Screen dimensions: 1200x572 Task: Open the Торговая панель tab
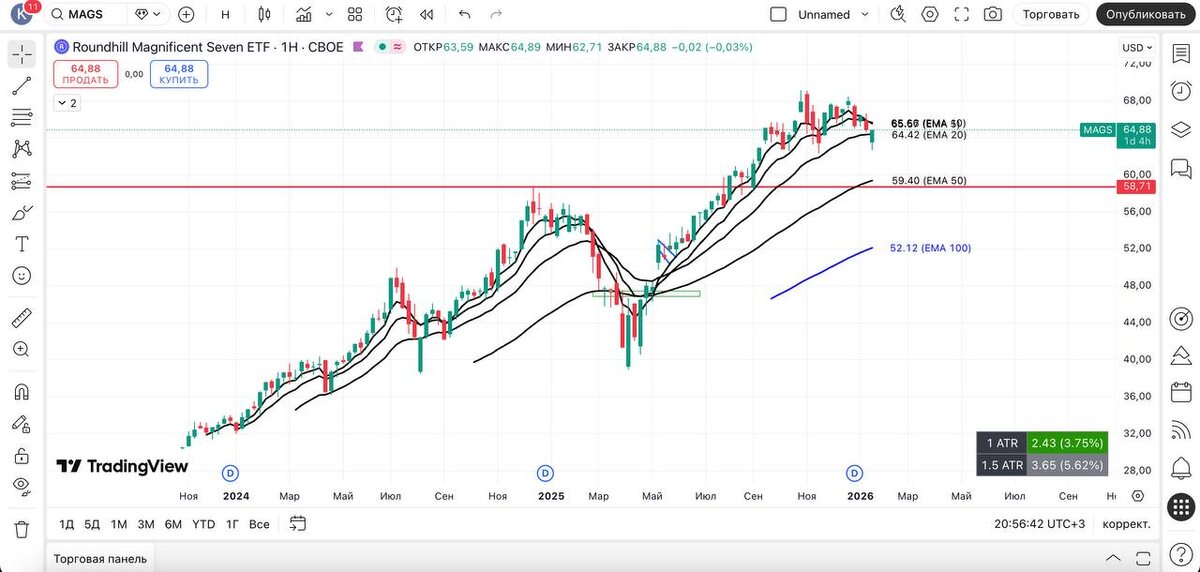coord(100,558)
